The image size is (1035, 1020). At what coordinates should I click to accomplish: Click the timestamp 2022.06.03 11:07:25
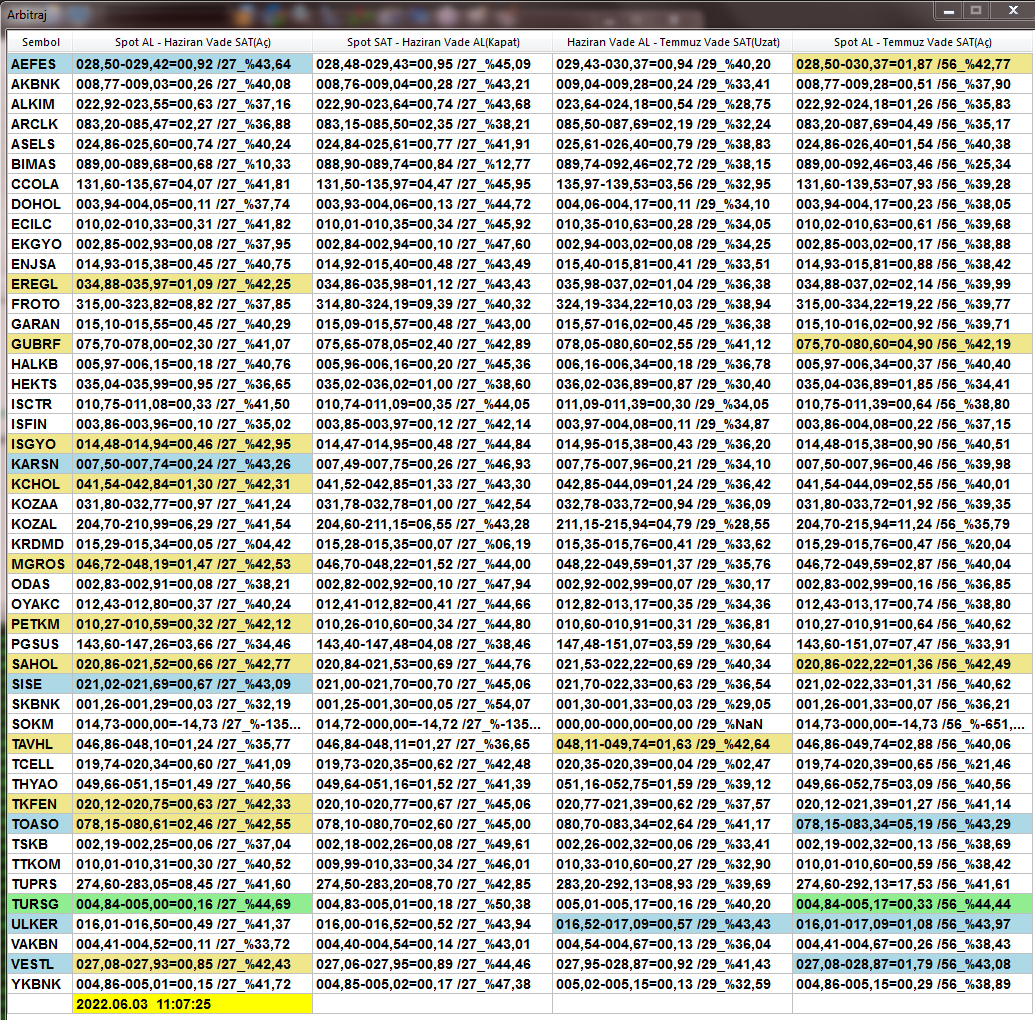coord(193,1004)
